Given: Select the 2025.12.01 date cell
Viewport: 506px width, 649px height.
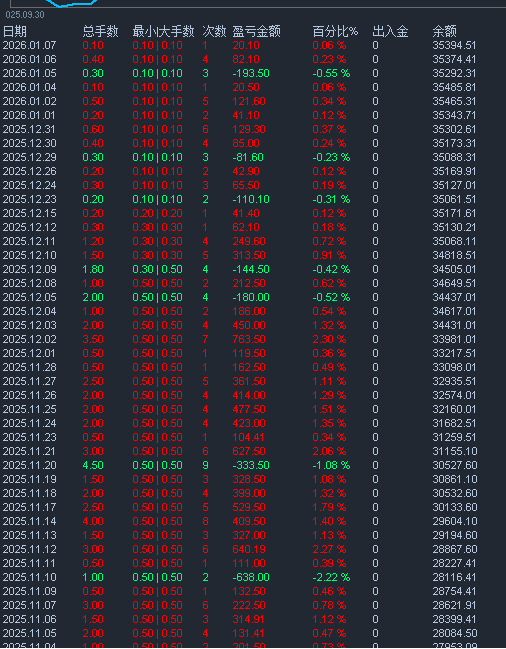Looking at the screenshot, I should 29,353.
